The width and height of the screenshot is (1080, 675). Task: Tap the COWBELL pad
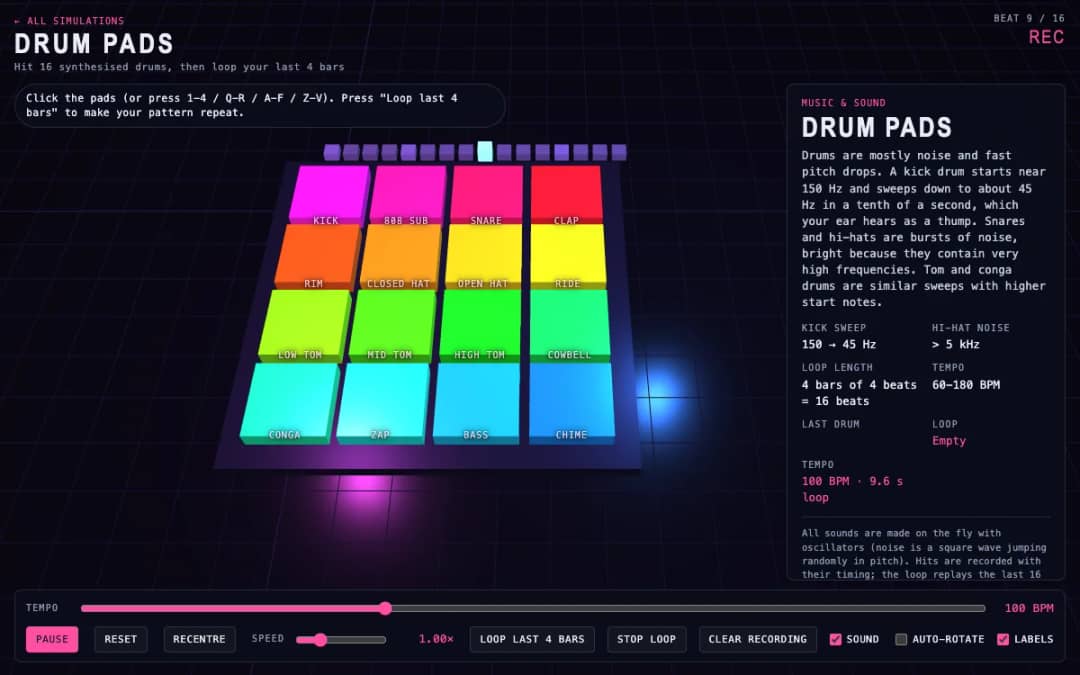tap(569, 325)
